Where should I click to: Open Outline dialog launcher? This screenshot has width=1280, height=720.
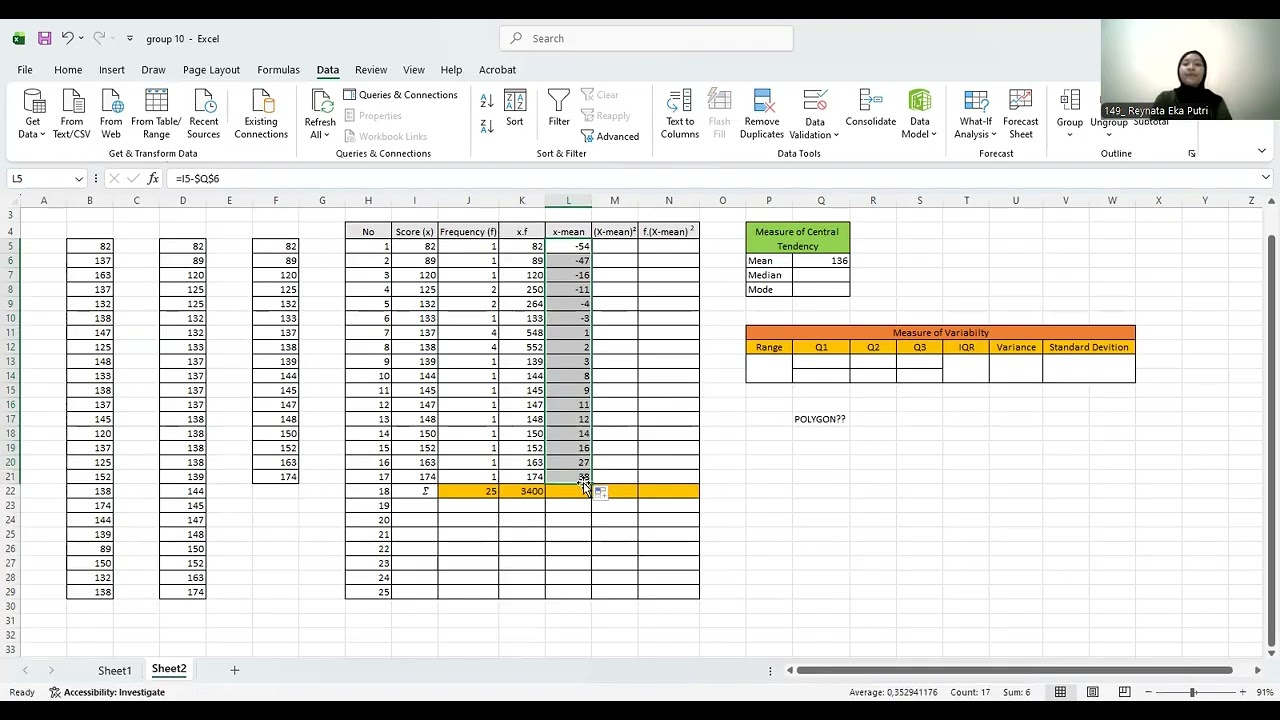(1191, 154)
